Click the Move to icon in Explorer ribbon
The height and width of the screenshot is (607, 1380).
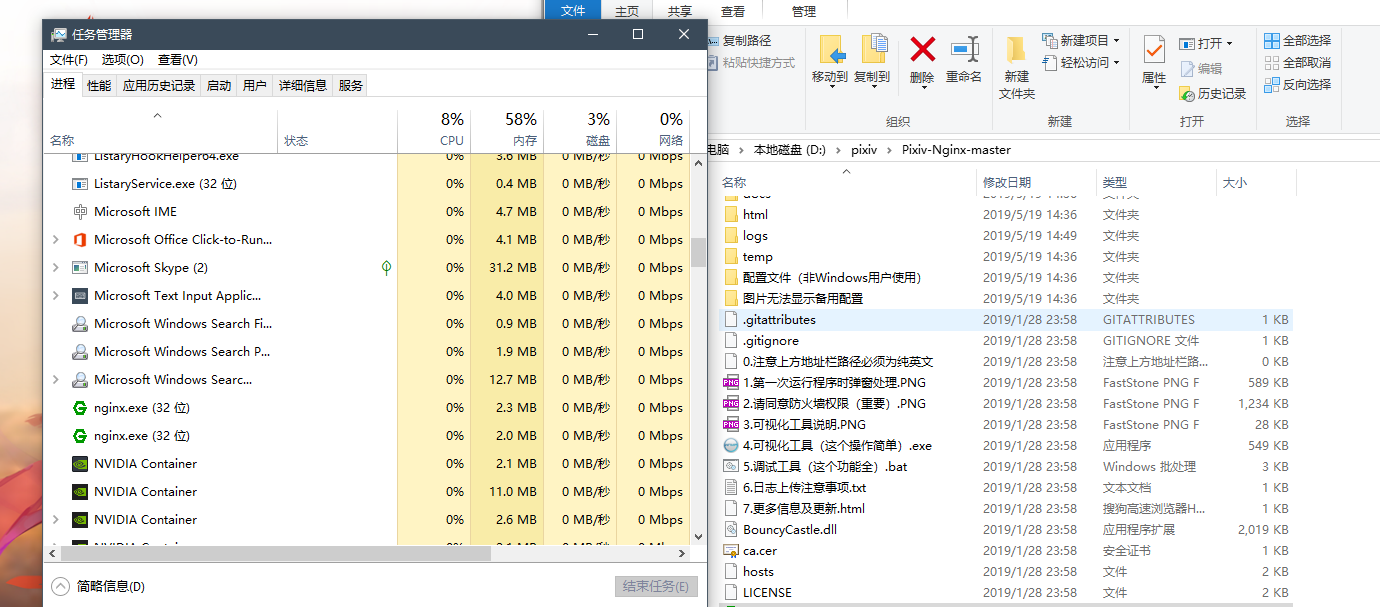831,49
